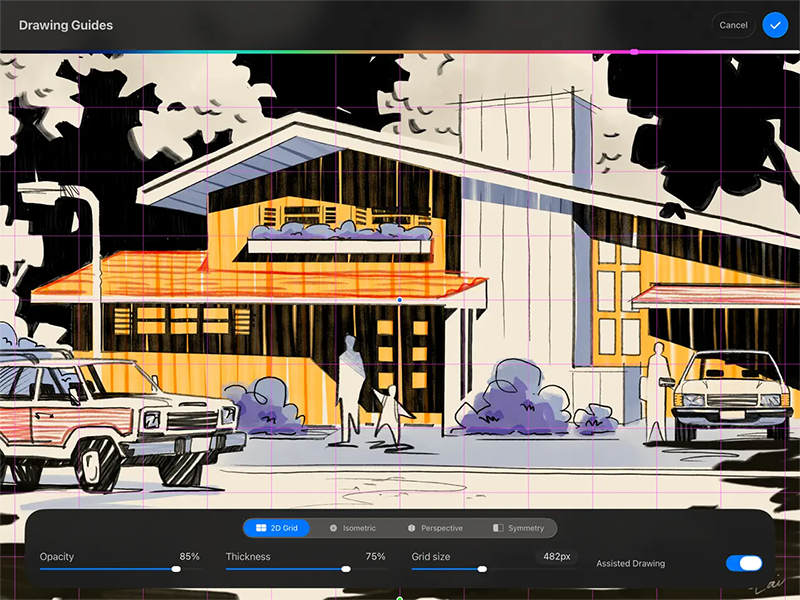The height and width of the screenshot is (600, 800).
Task: Cancel the Drawing Guides changes
Action: tap(733, 25)
